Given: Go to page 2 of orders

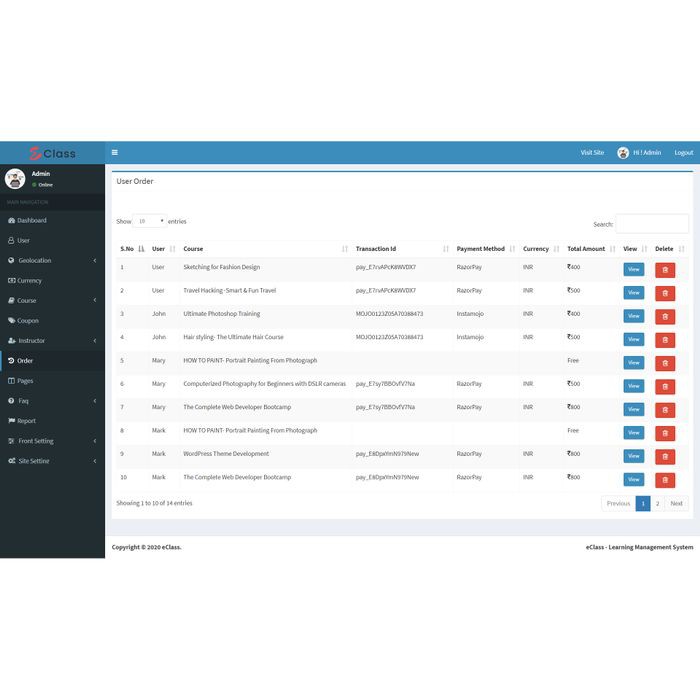Looking at the screenshot, I should tap(657, 503).
